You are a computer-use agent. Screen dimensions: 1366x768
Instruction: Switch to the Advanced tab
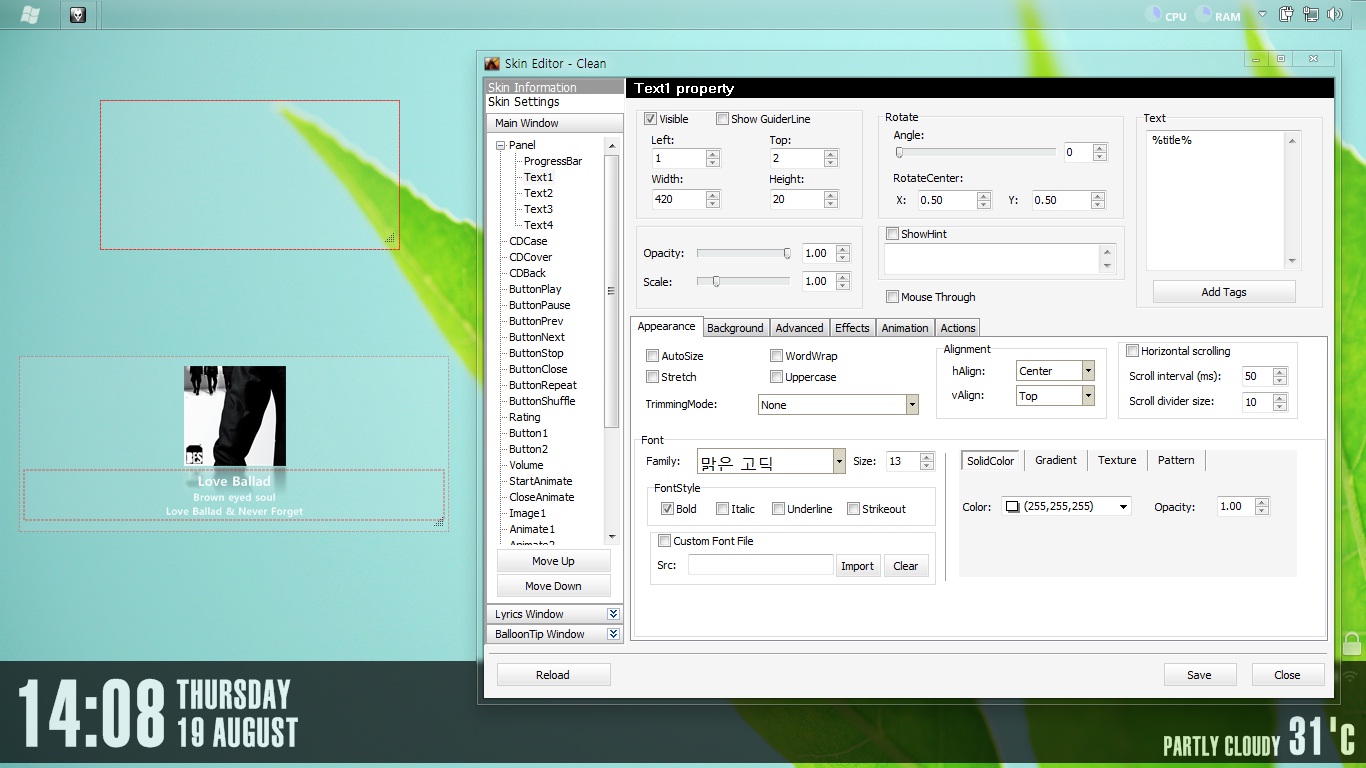(x=799, y=328)
